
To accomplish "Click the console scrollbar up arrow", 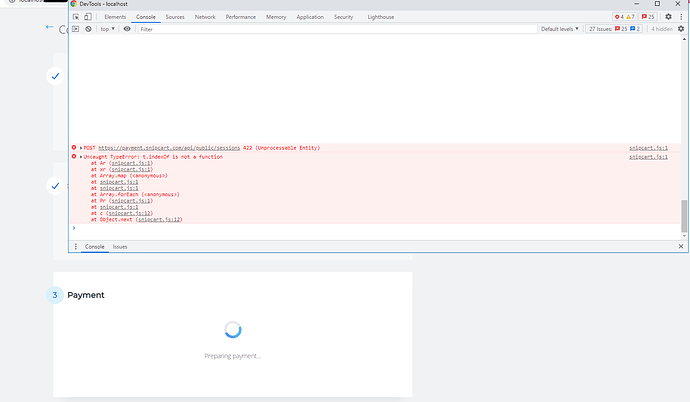I will tap(684, 39).
